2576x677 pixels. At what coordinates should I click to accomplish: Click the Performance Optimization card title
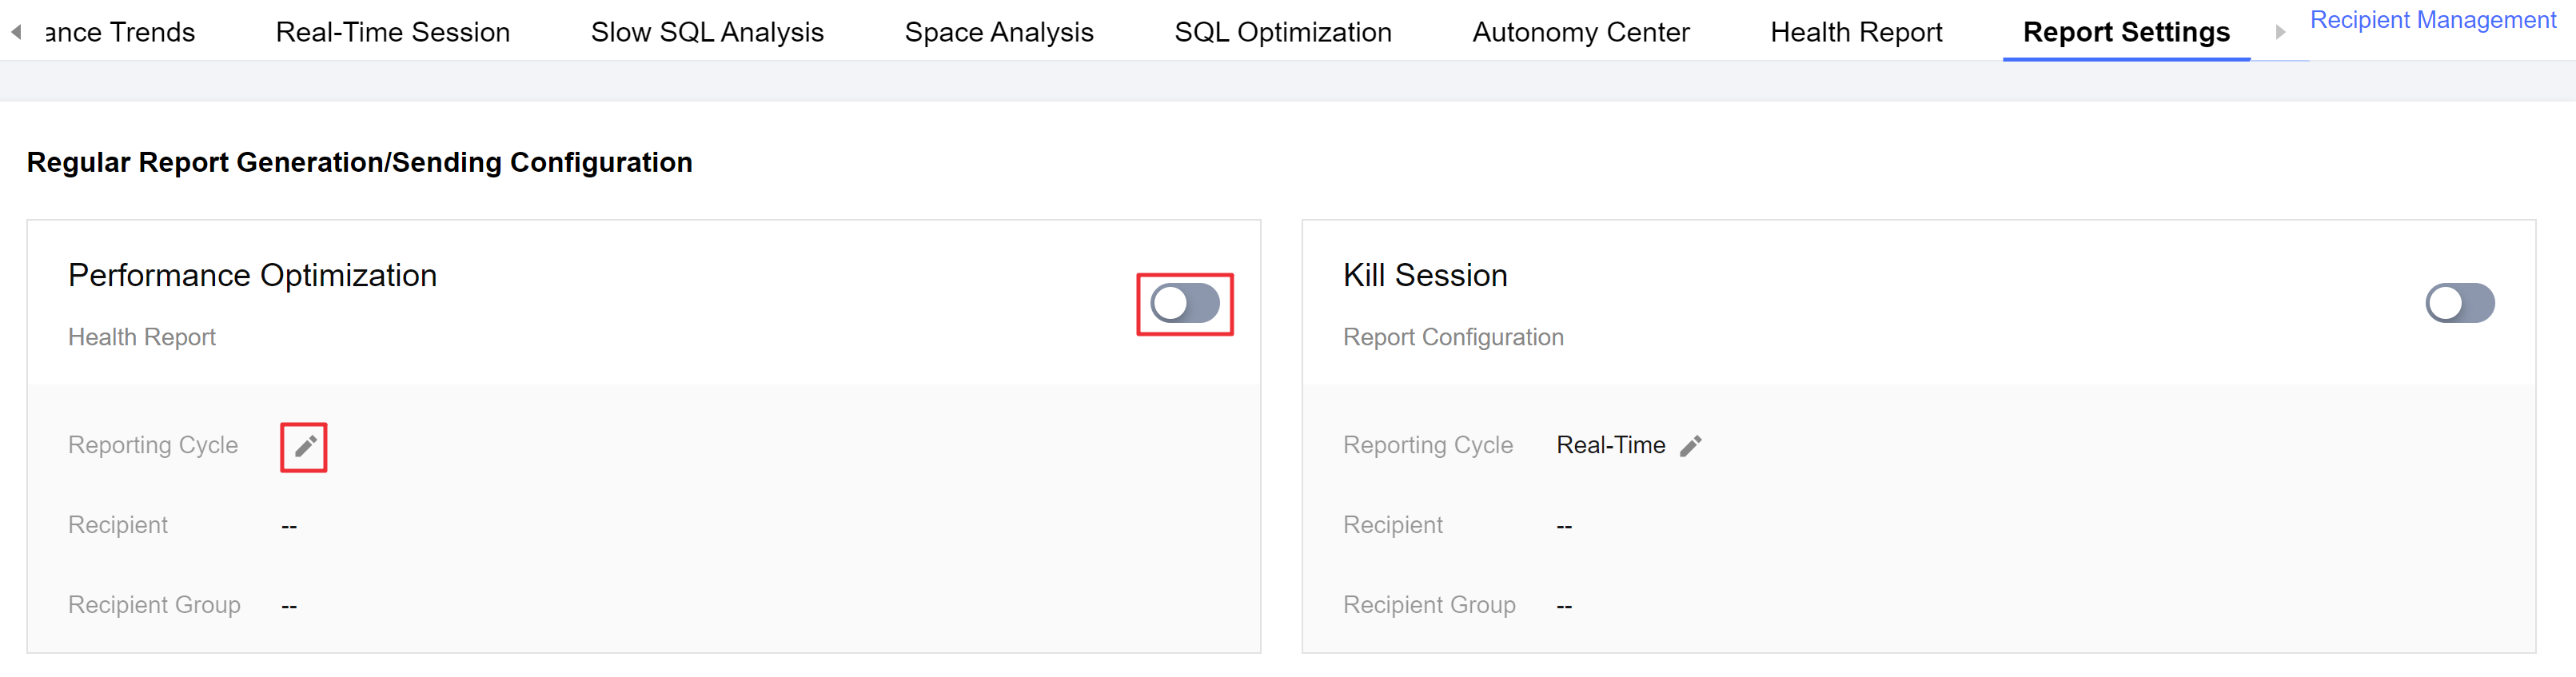pyautogui.click(x=252, y=276)
